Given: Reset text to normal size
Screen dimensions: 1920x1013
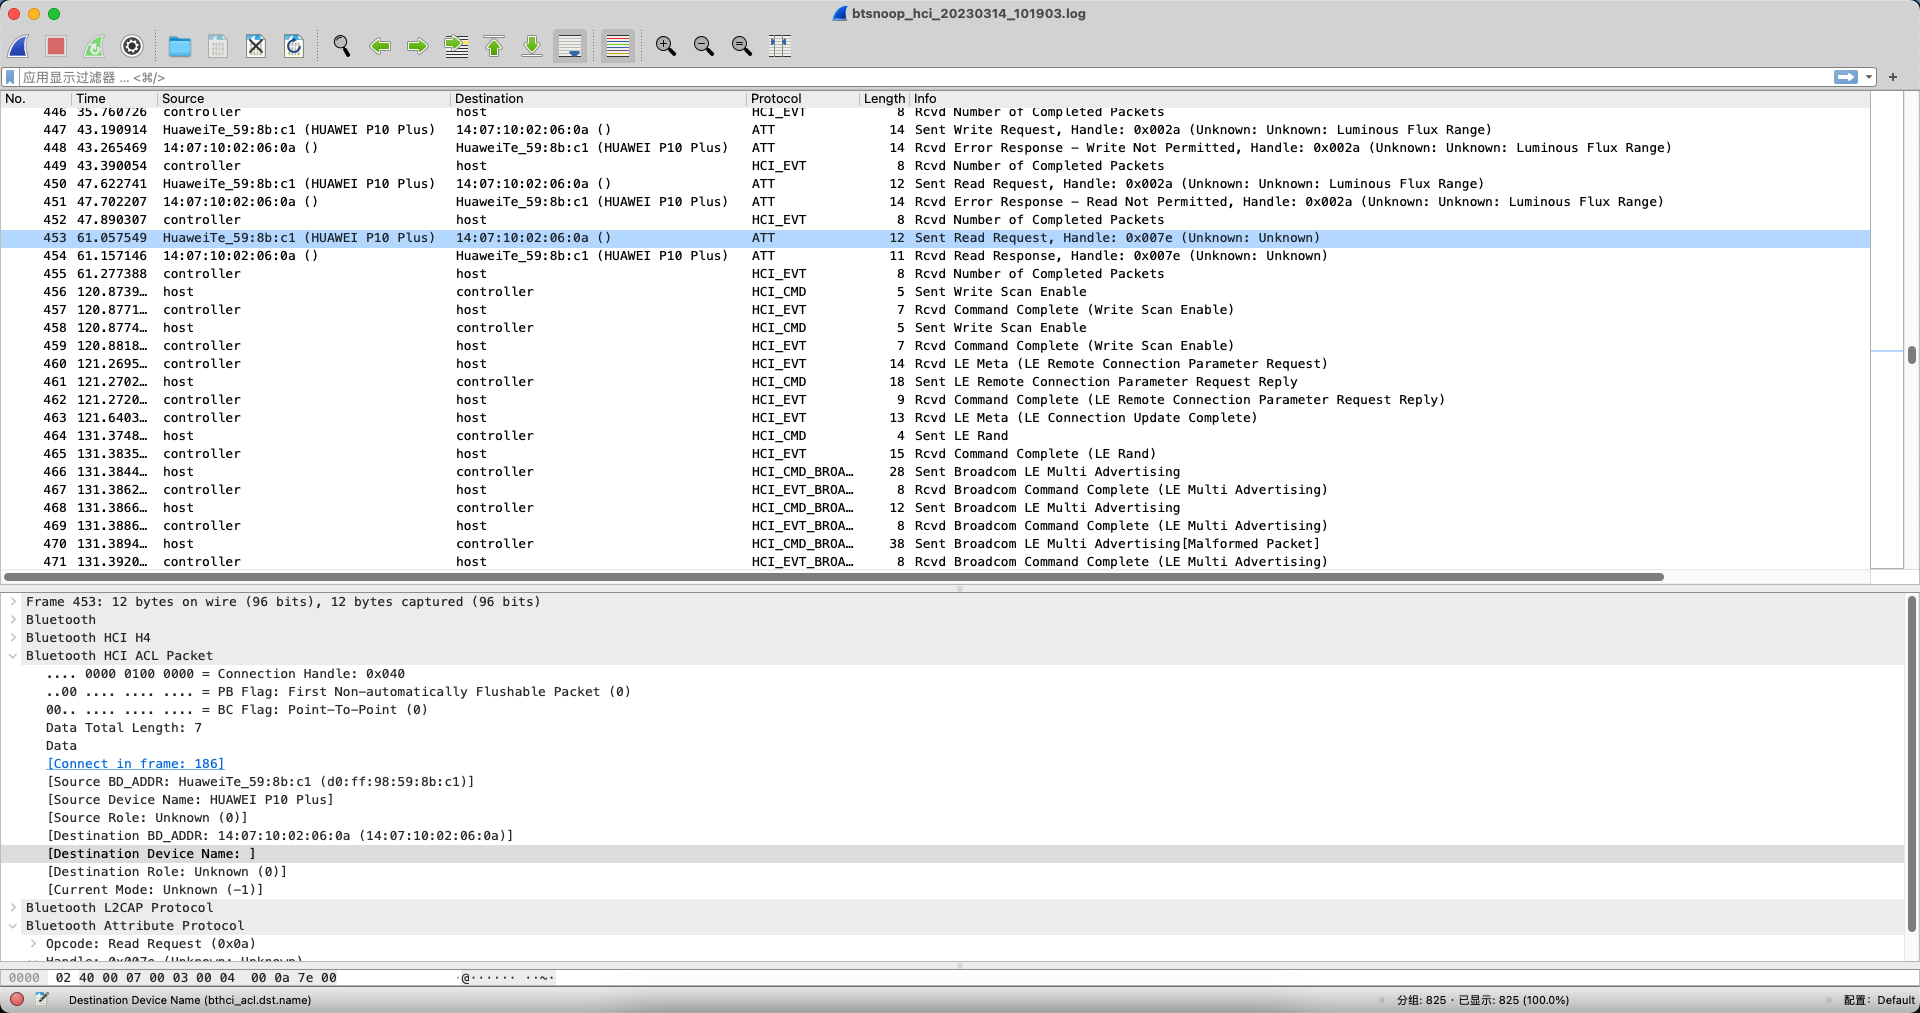Looking at the screenshot, I should 742,46.
